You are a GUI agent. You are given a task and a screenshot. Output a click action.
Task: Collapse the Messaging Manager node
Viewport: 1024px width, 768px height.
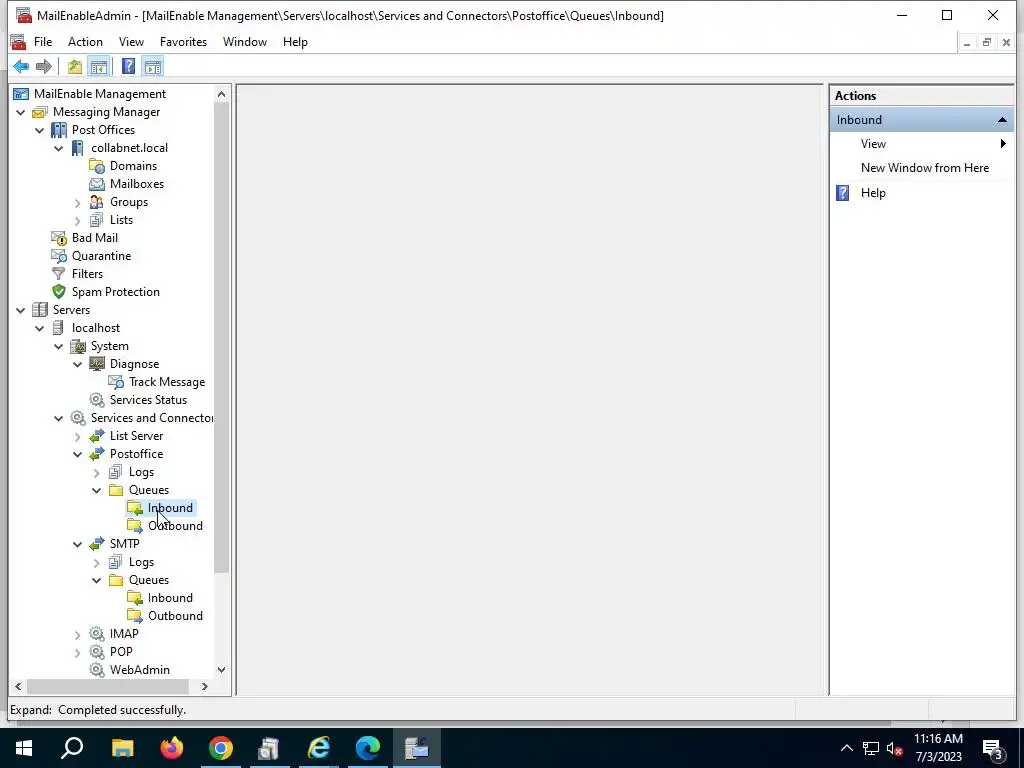click(21, 112)
